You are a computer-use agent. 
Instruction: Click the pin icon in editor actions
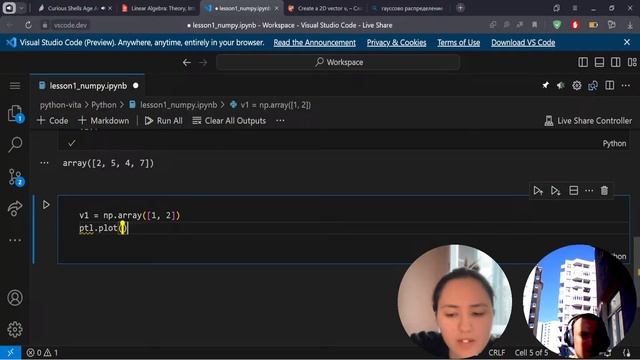545,85
